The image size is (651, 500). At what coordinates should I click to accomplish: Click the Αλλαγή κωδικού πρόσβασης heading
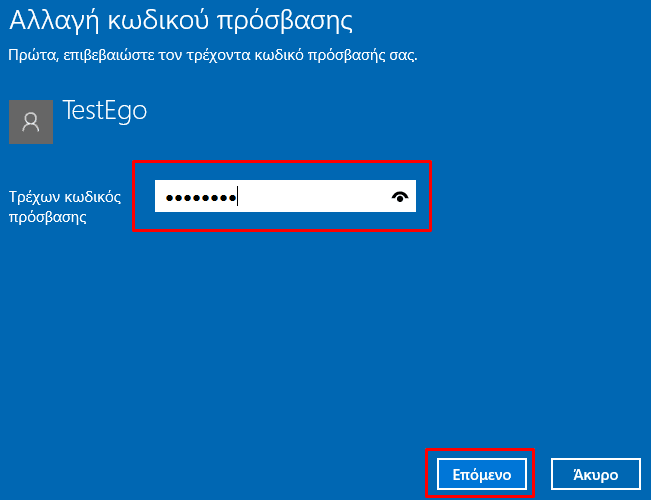181,20
